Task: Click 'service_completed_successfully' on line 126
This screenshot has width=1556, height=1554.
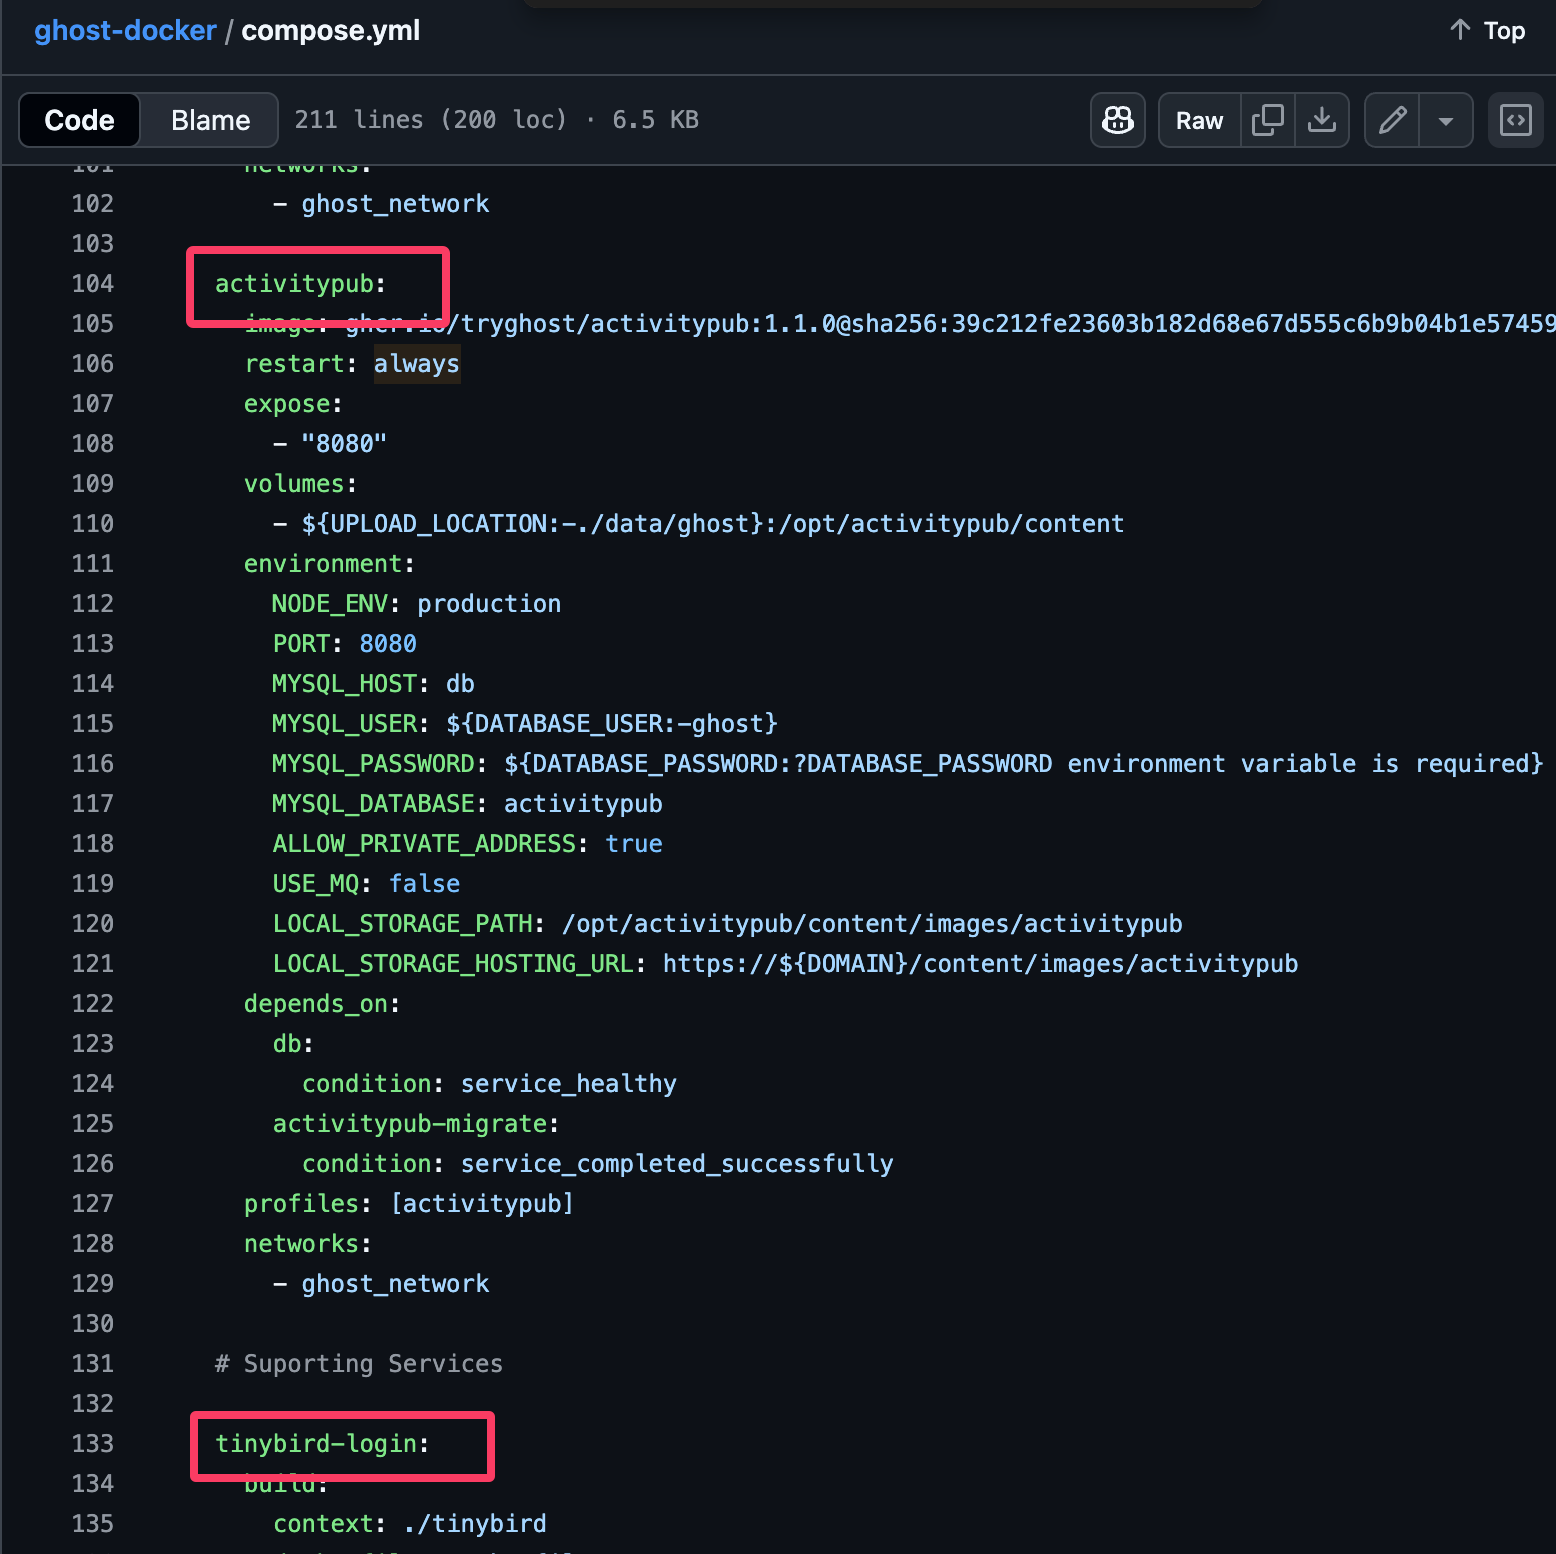Action: (677, 1164)
